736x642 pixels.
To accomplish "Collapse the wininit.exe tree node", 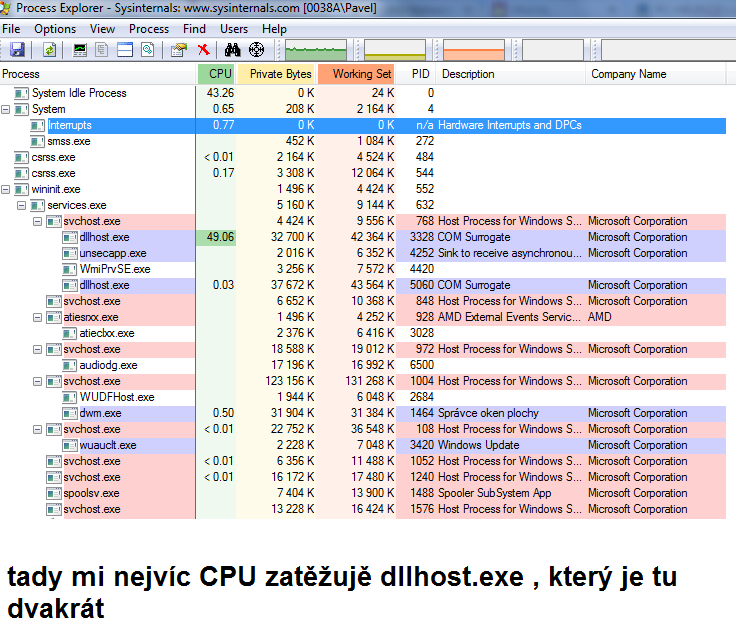I will click(x=6, y=190).
